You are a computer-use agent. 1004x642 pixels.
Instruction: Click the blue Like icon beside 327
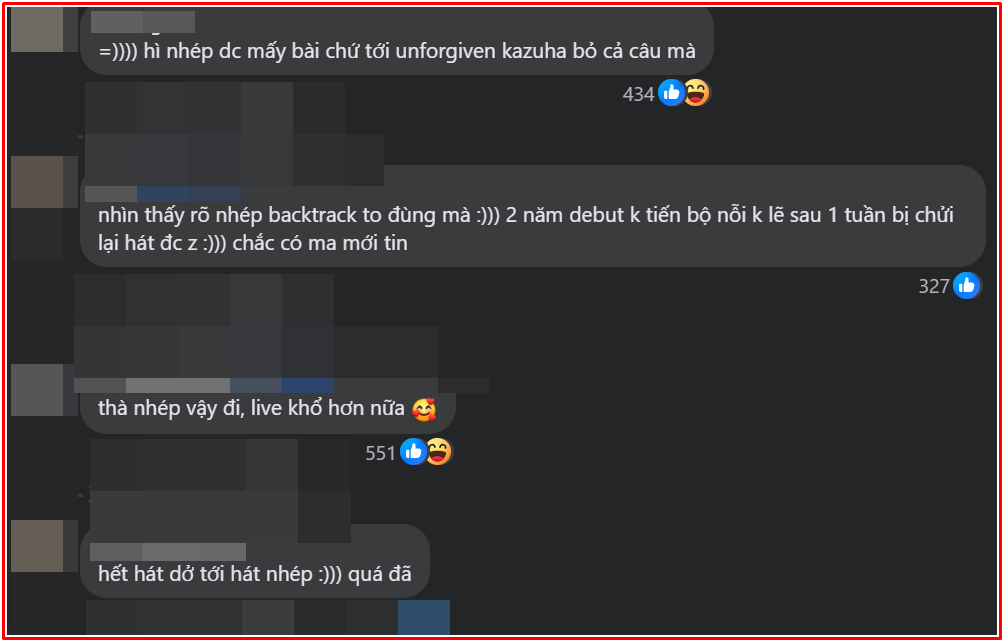click(x=966, y=285)
